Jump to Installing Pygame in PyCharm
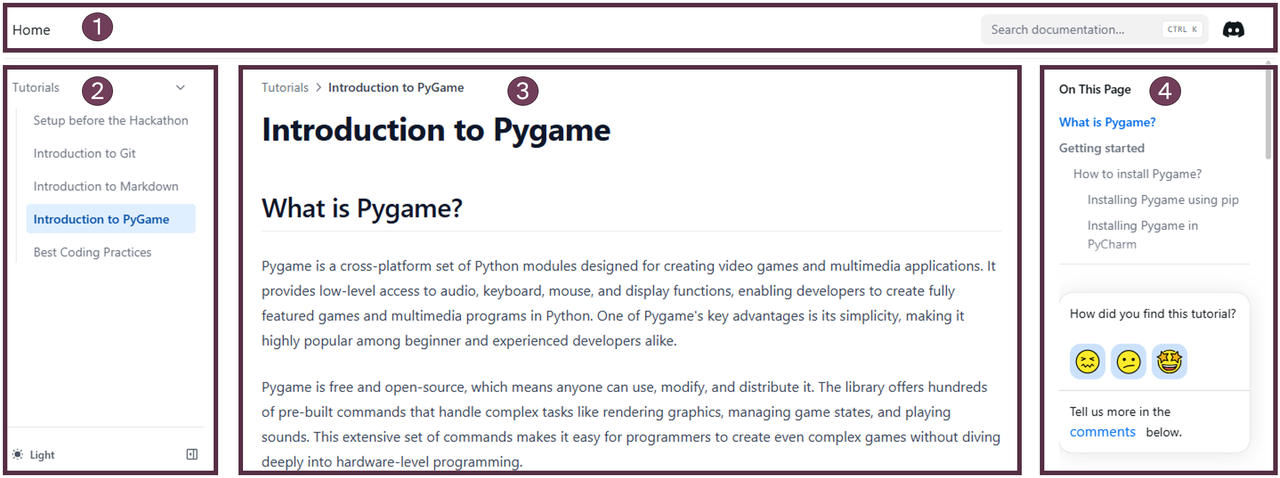 (1143, 235)
